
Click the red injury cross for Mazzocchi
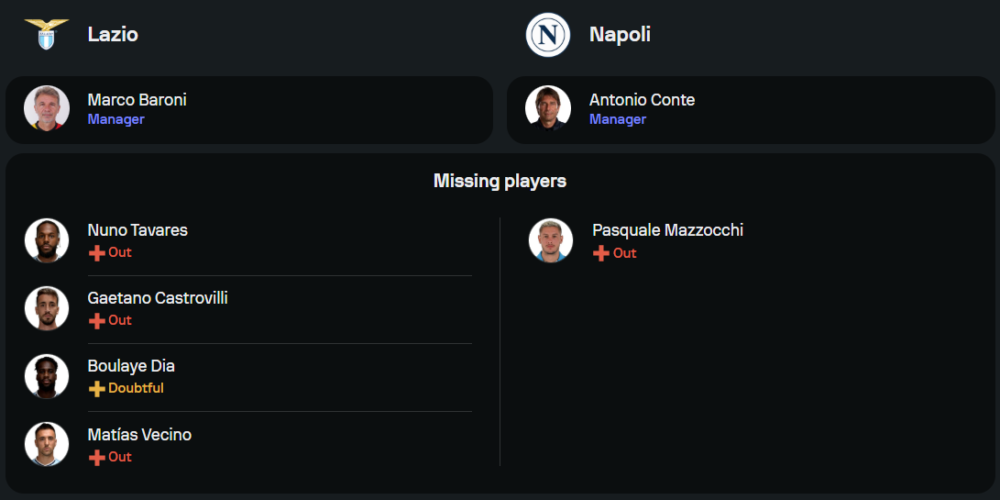pos(601,254)
